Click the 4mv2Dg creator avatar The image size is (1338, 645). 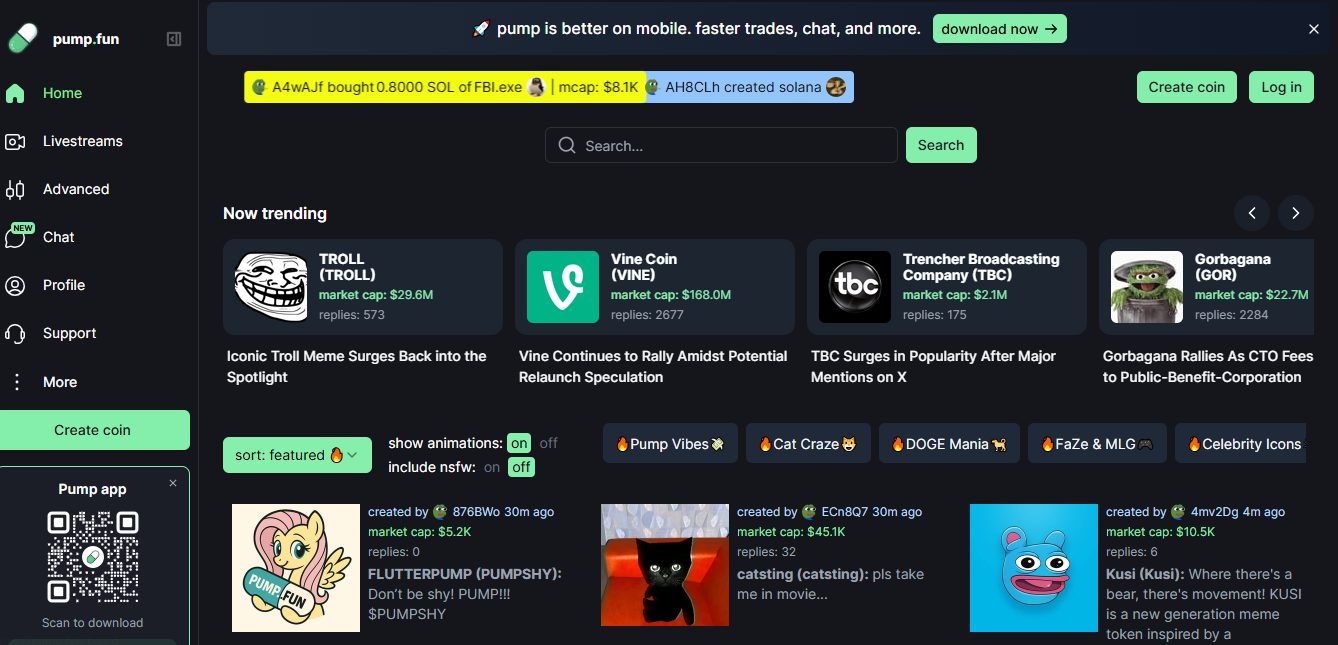(x=1178, y=512)
